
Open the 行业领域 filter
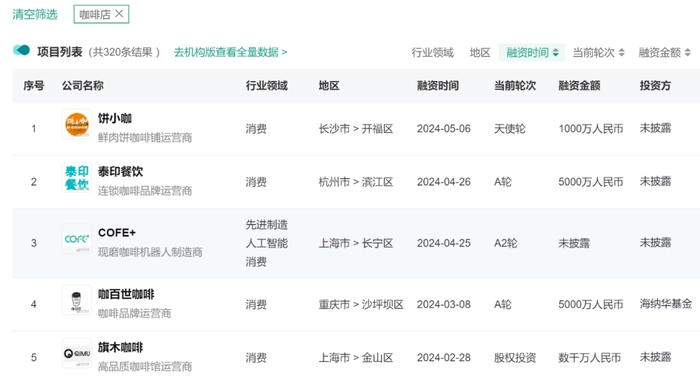pos(432,53)
